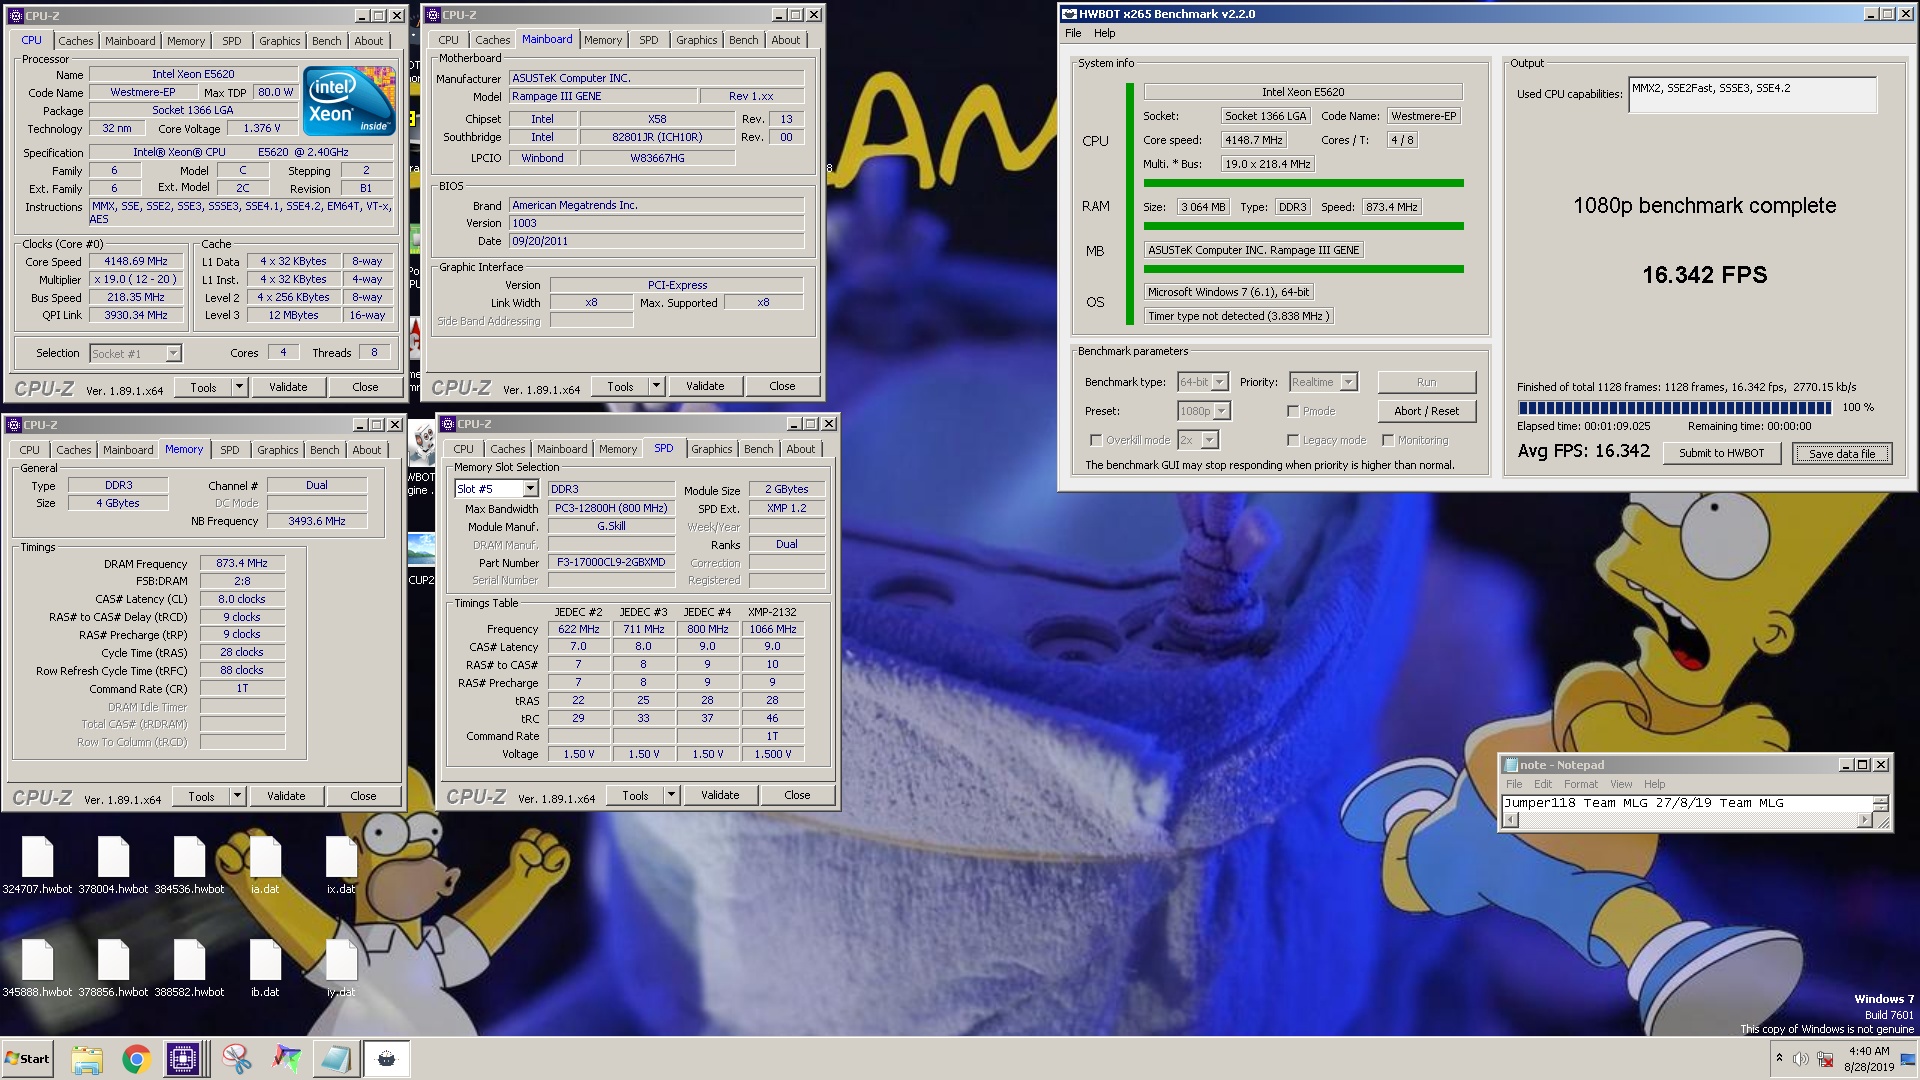Select the HWBOT x265 benchmark taskbar icon
The image size is (1920, 1080).
(x=386, y=1059)
